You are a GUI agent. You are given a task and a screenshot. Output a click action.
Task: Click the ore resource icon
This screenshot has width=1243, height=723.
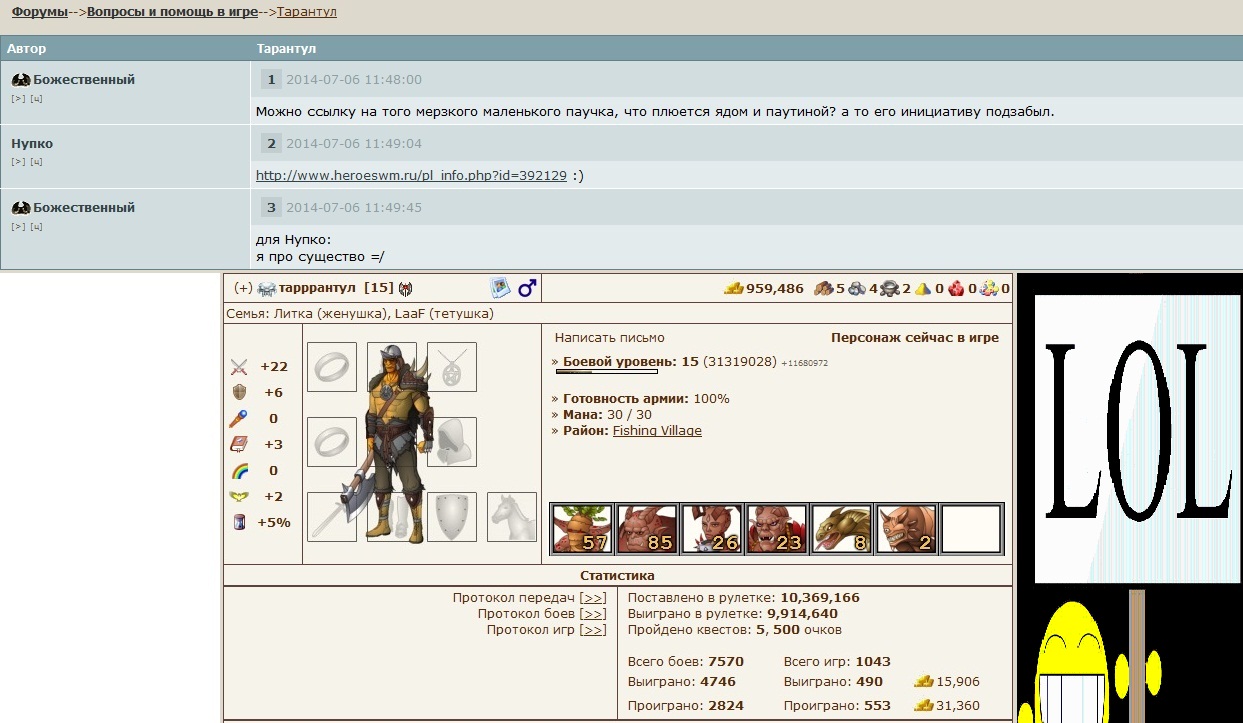[857, 289]
